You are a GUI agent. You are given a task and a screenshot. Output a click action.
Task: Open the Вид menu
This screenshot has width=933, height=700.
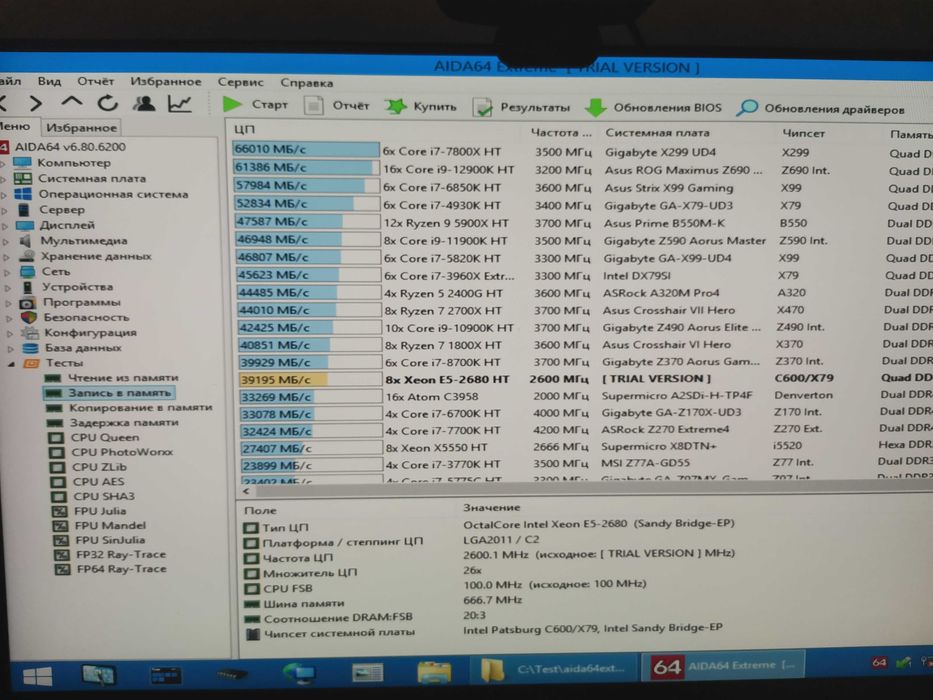tap(49, 81)
